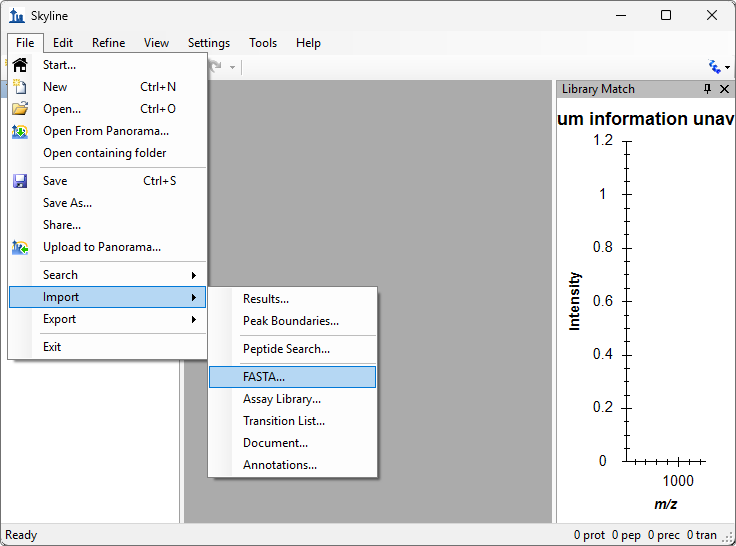Click the Open folder icon
736x546 pixels.
(20, 109)
